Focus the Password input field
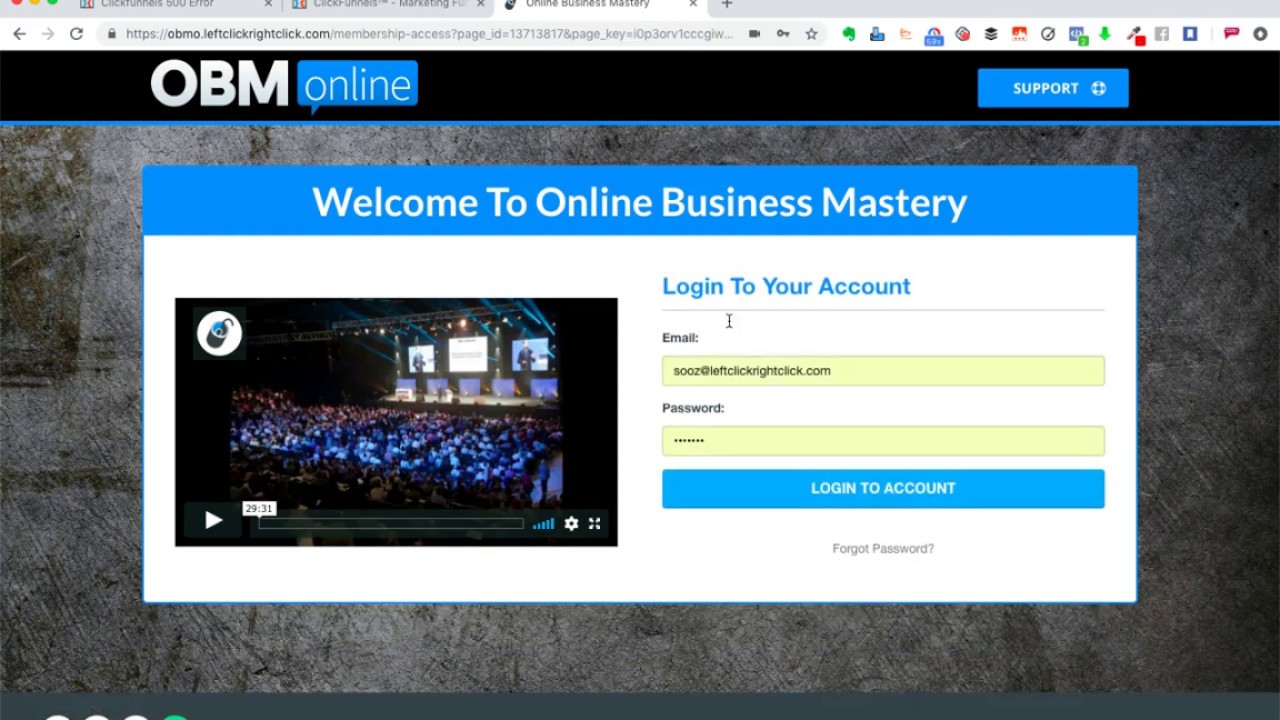The height and width of the screenshot is (720, 1280). click(x=883, y=441)
